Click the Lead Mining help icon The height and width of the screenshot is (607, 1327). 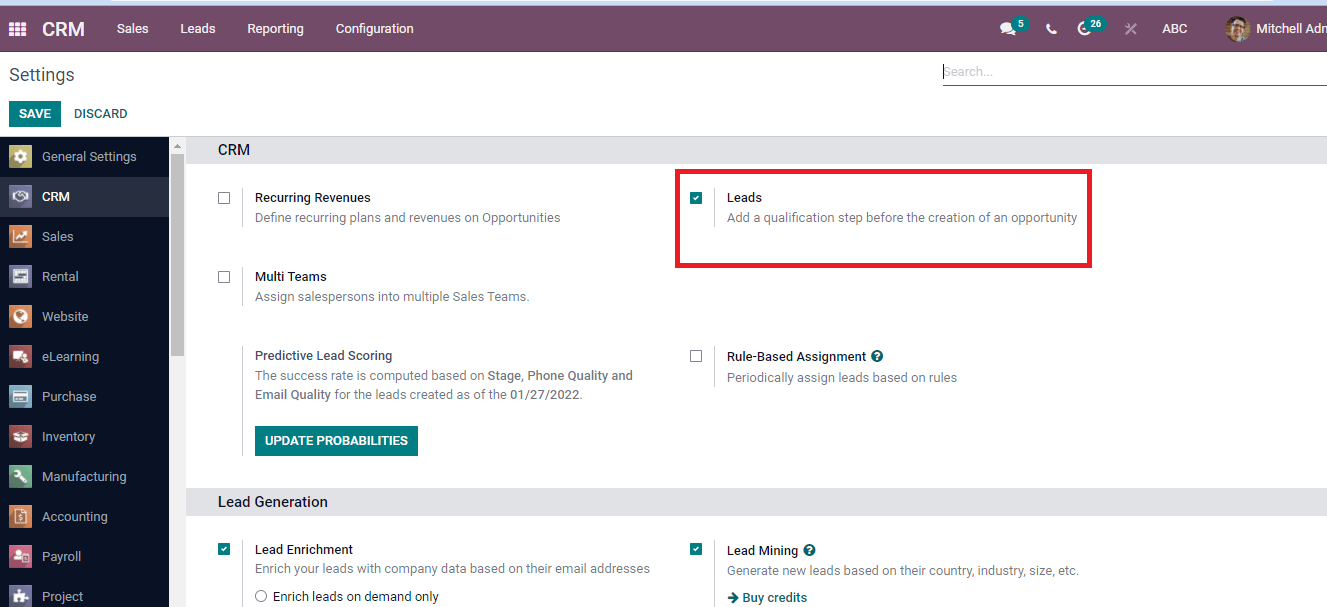[809, 550]
